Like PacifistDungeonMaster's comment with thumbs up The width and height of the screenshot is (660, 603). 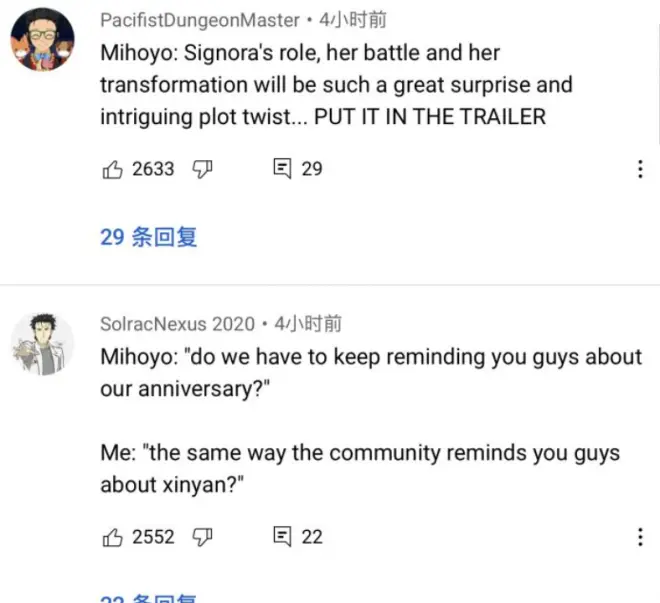click(x=112, y=169)
